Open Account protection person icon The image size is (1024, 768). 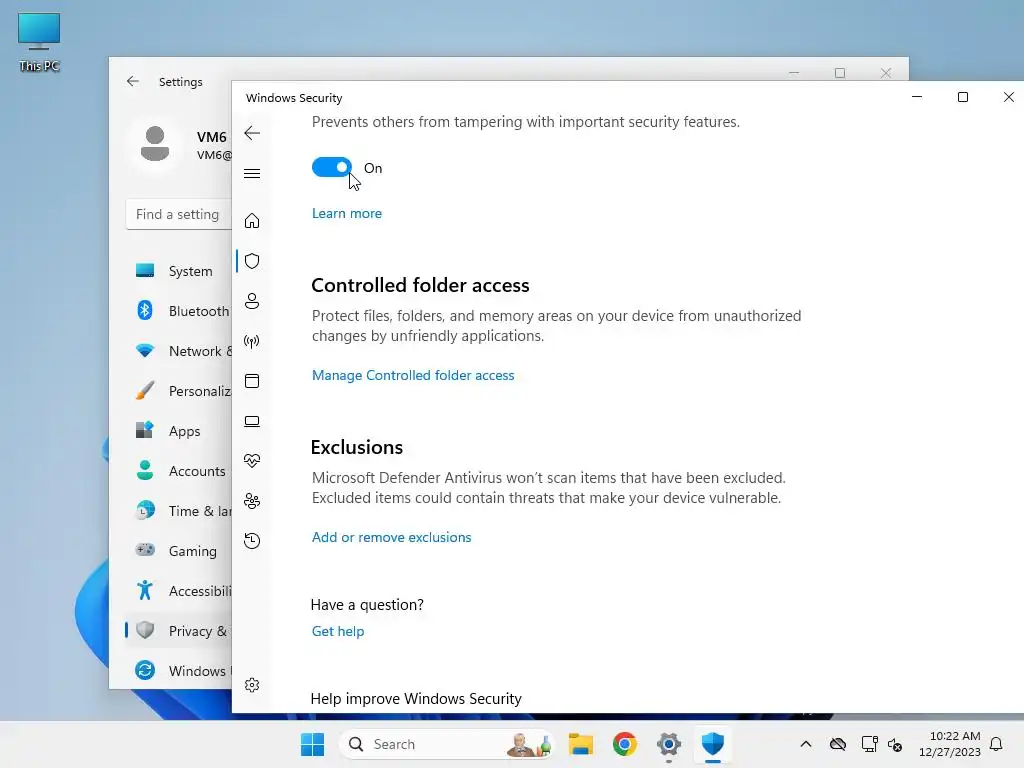252,301
